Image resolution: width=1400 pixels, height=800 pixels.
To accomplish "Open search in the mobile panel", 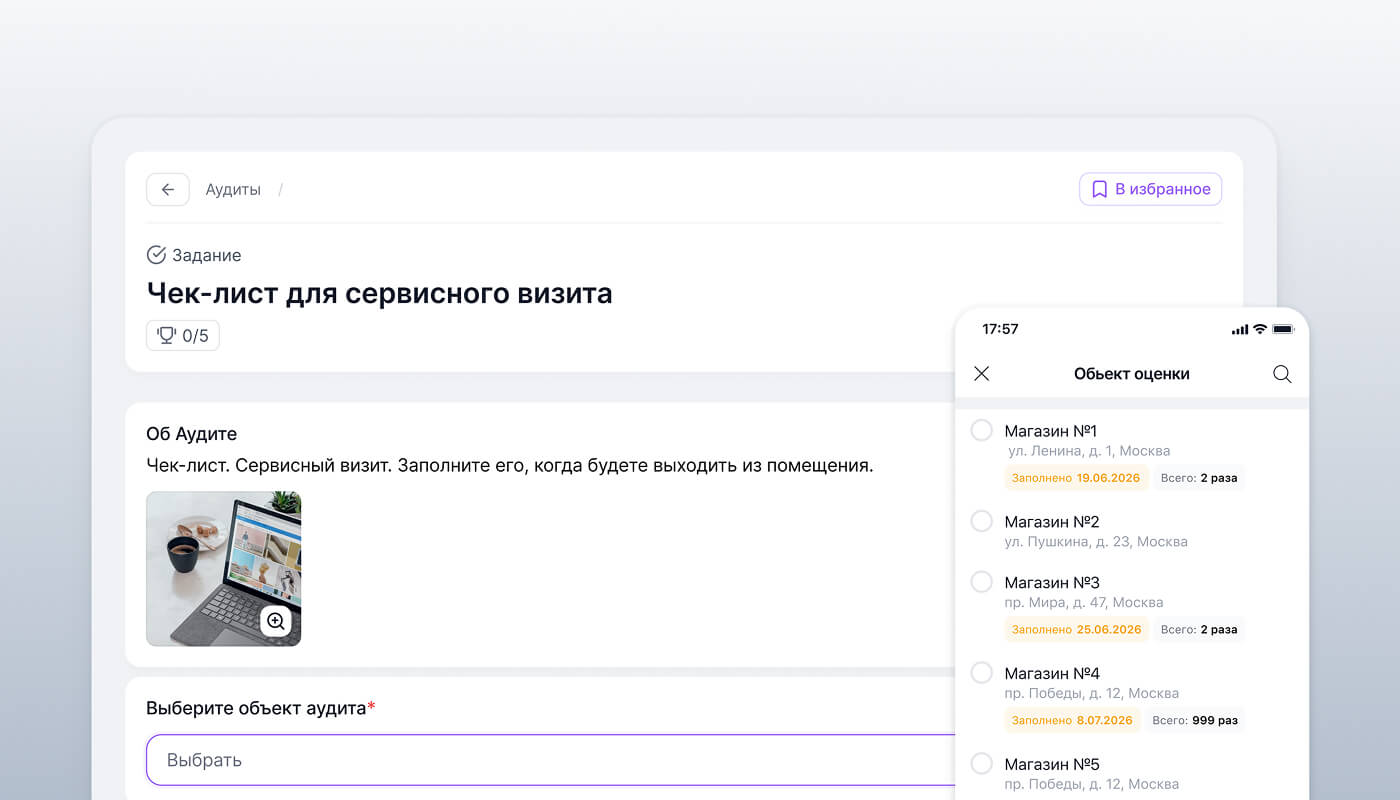I will coord(1282,374).
